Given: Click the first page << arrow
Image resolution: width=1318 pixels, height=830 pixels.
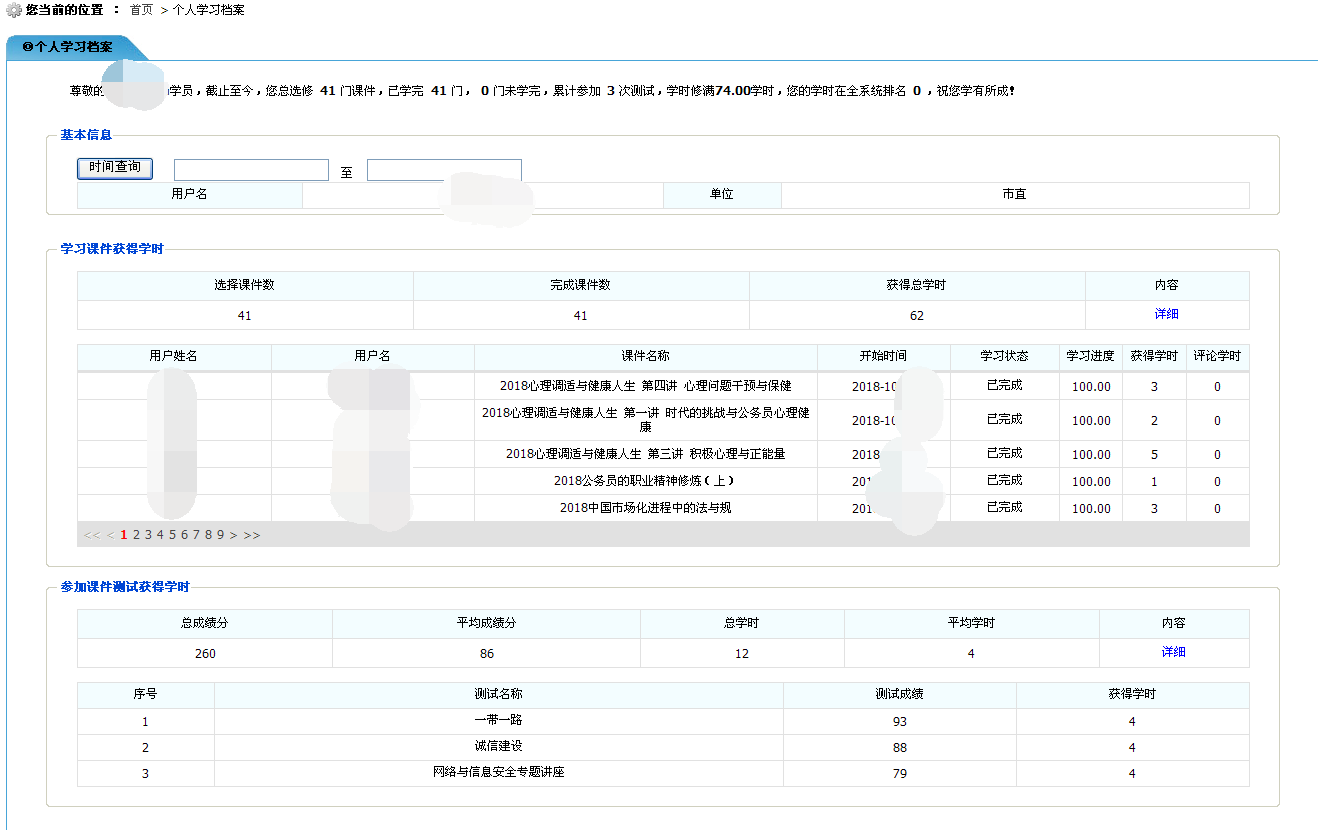Looking at the screenshot, I should (92, 535).
